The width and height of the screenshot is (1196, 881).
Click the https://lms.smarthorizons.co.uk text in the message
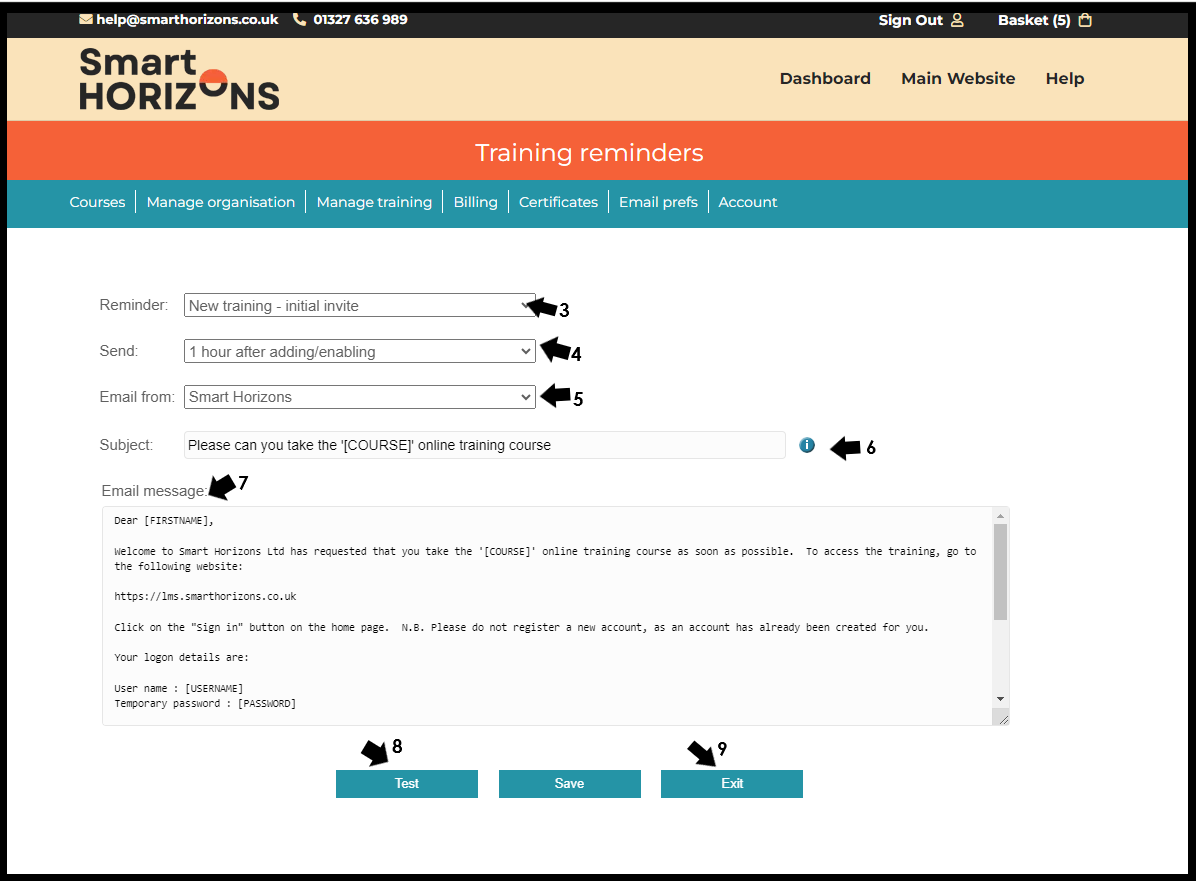pyautogui.click(x=205, y=596)
